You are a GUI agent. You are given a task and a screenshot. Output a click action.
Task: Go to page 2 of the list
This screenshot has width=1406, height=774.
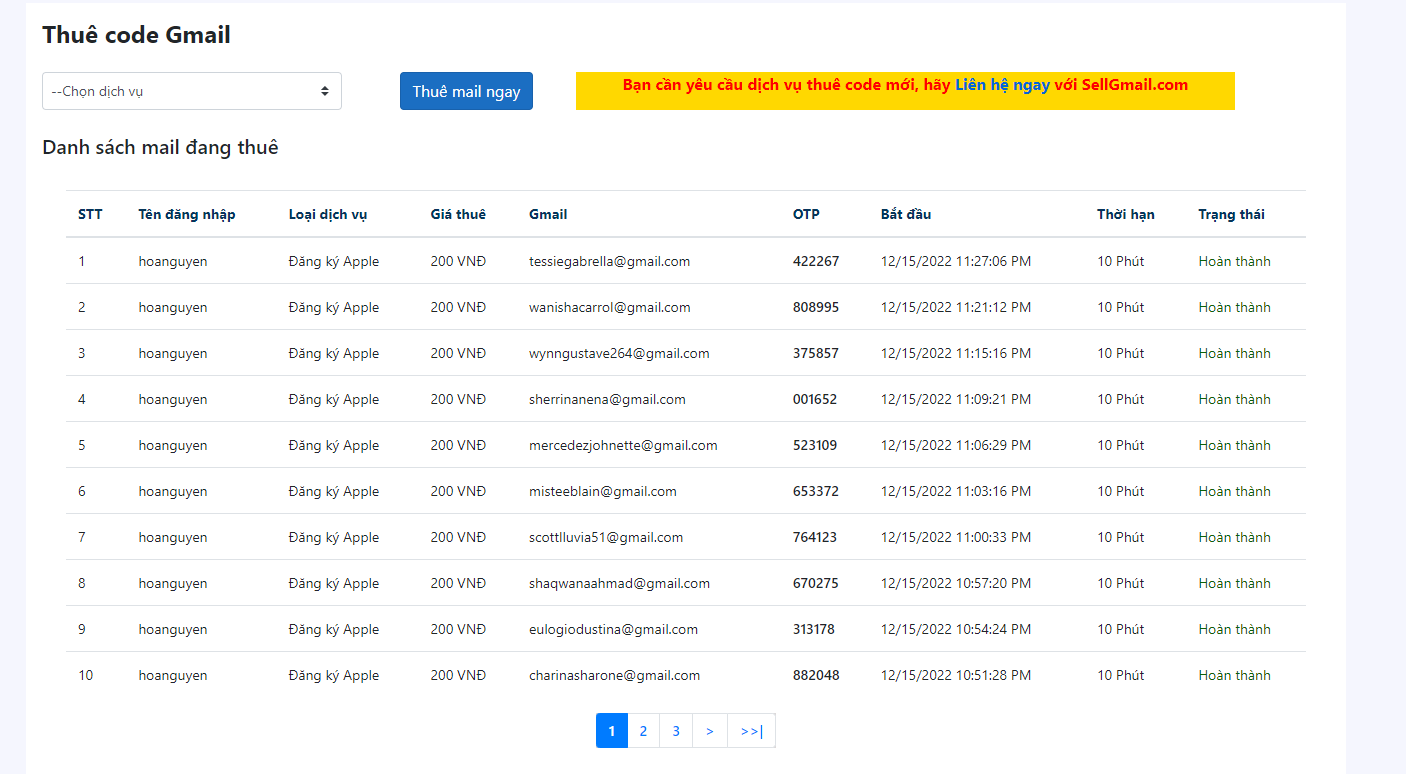coord(643,731)
